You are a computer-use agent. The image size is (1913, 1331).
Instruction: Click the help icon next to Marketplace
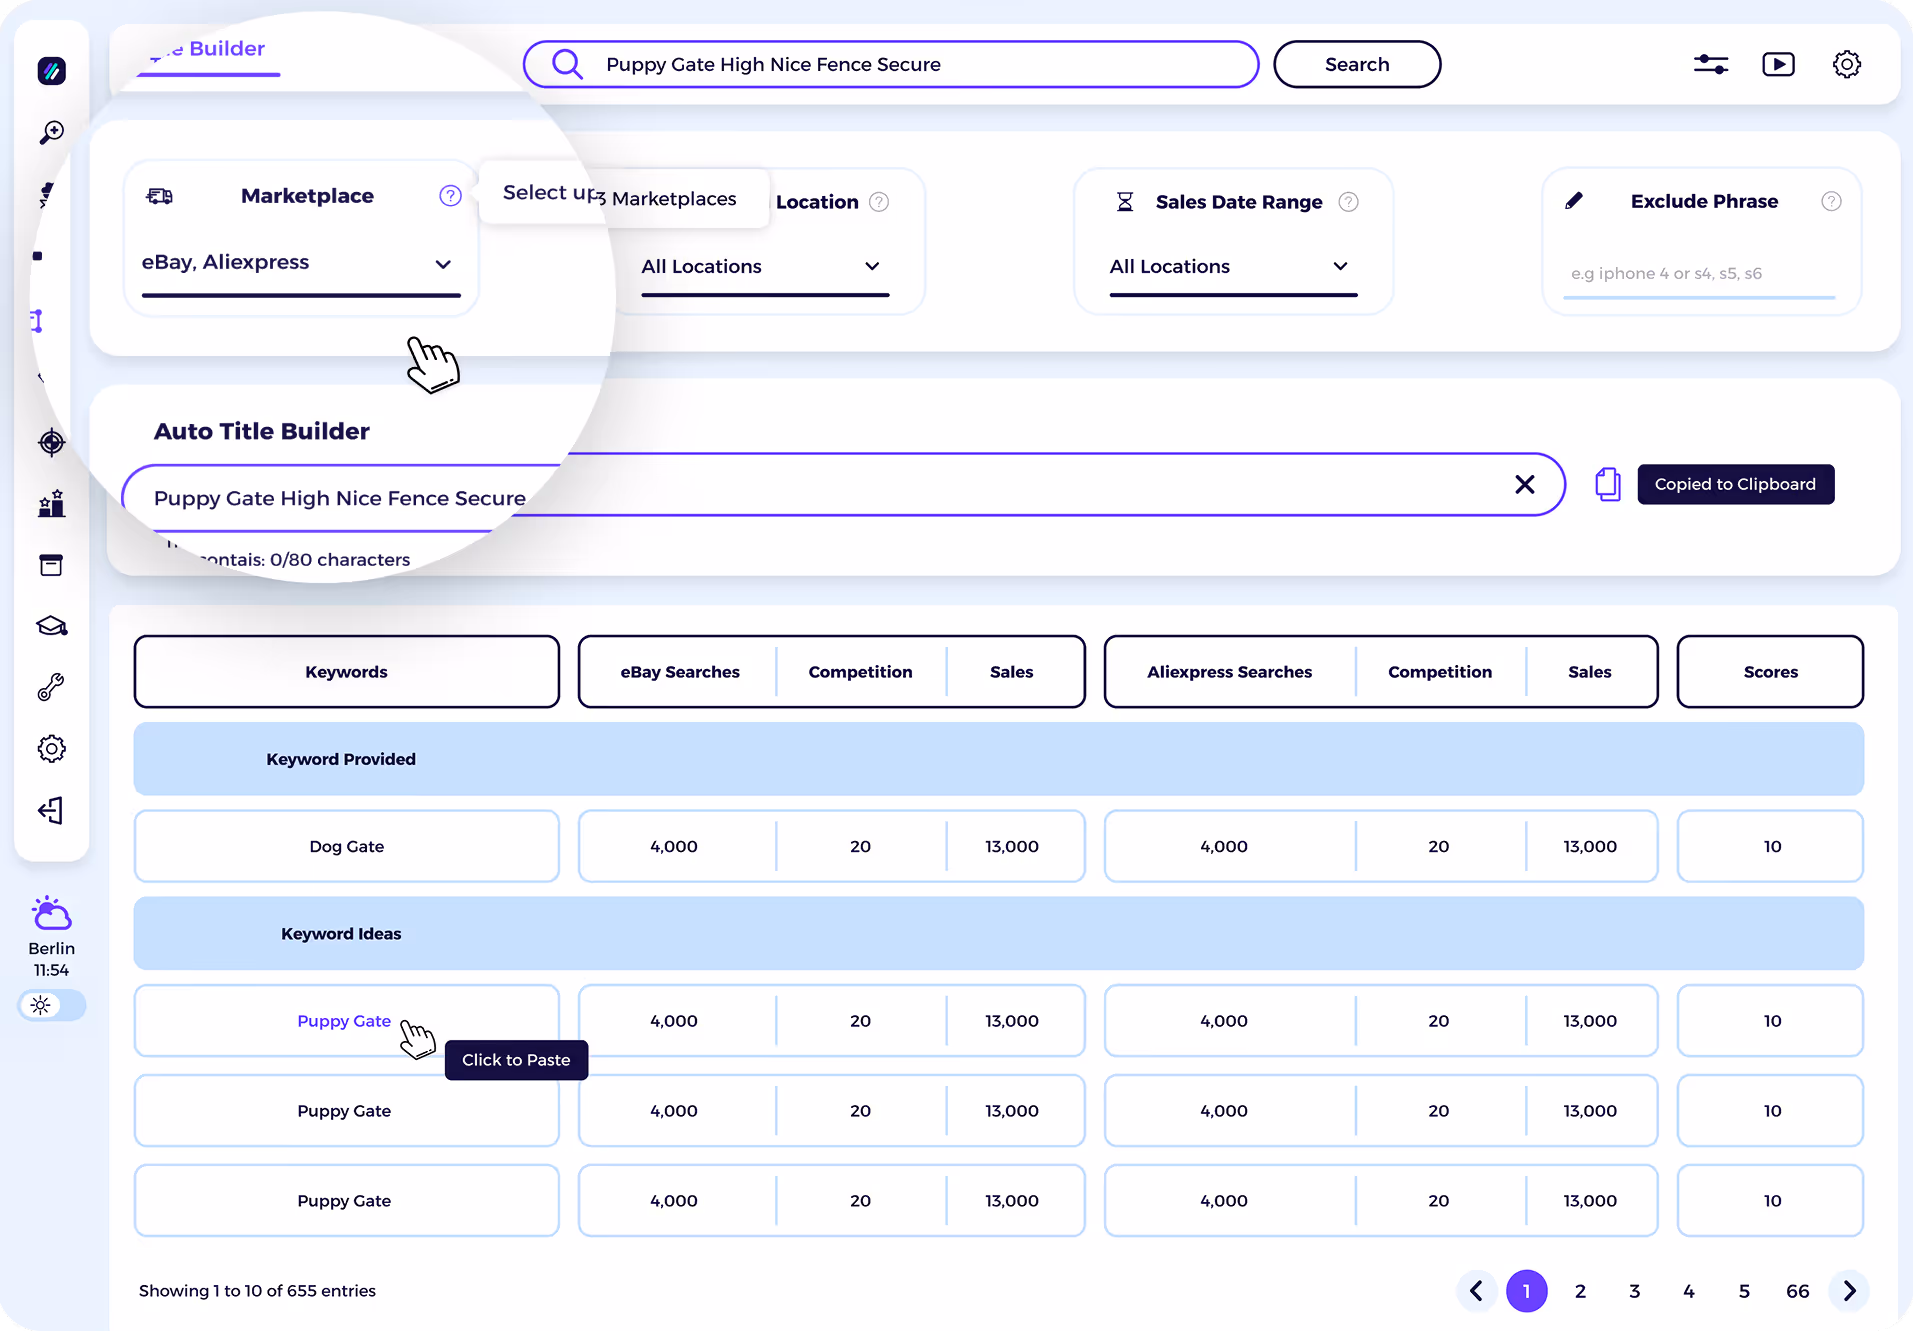pos(451,196)
